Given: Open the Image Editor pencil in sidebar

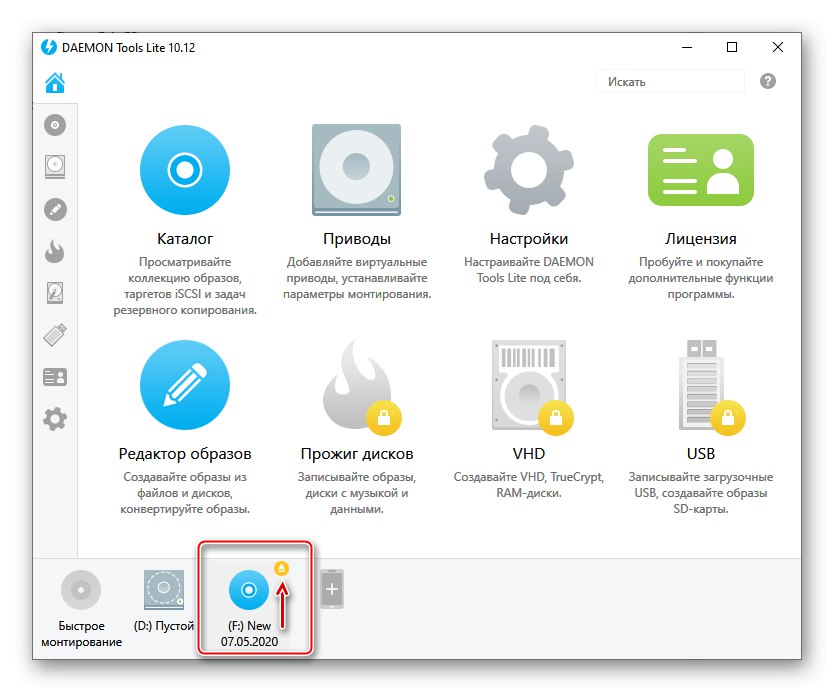Looking at the screenshot, I should 55,210.
